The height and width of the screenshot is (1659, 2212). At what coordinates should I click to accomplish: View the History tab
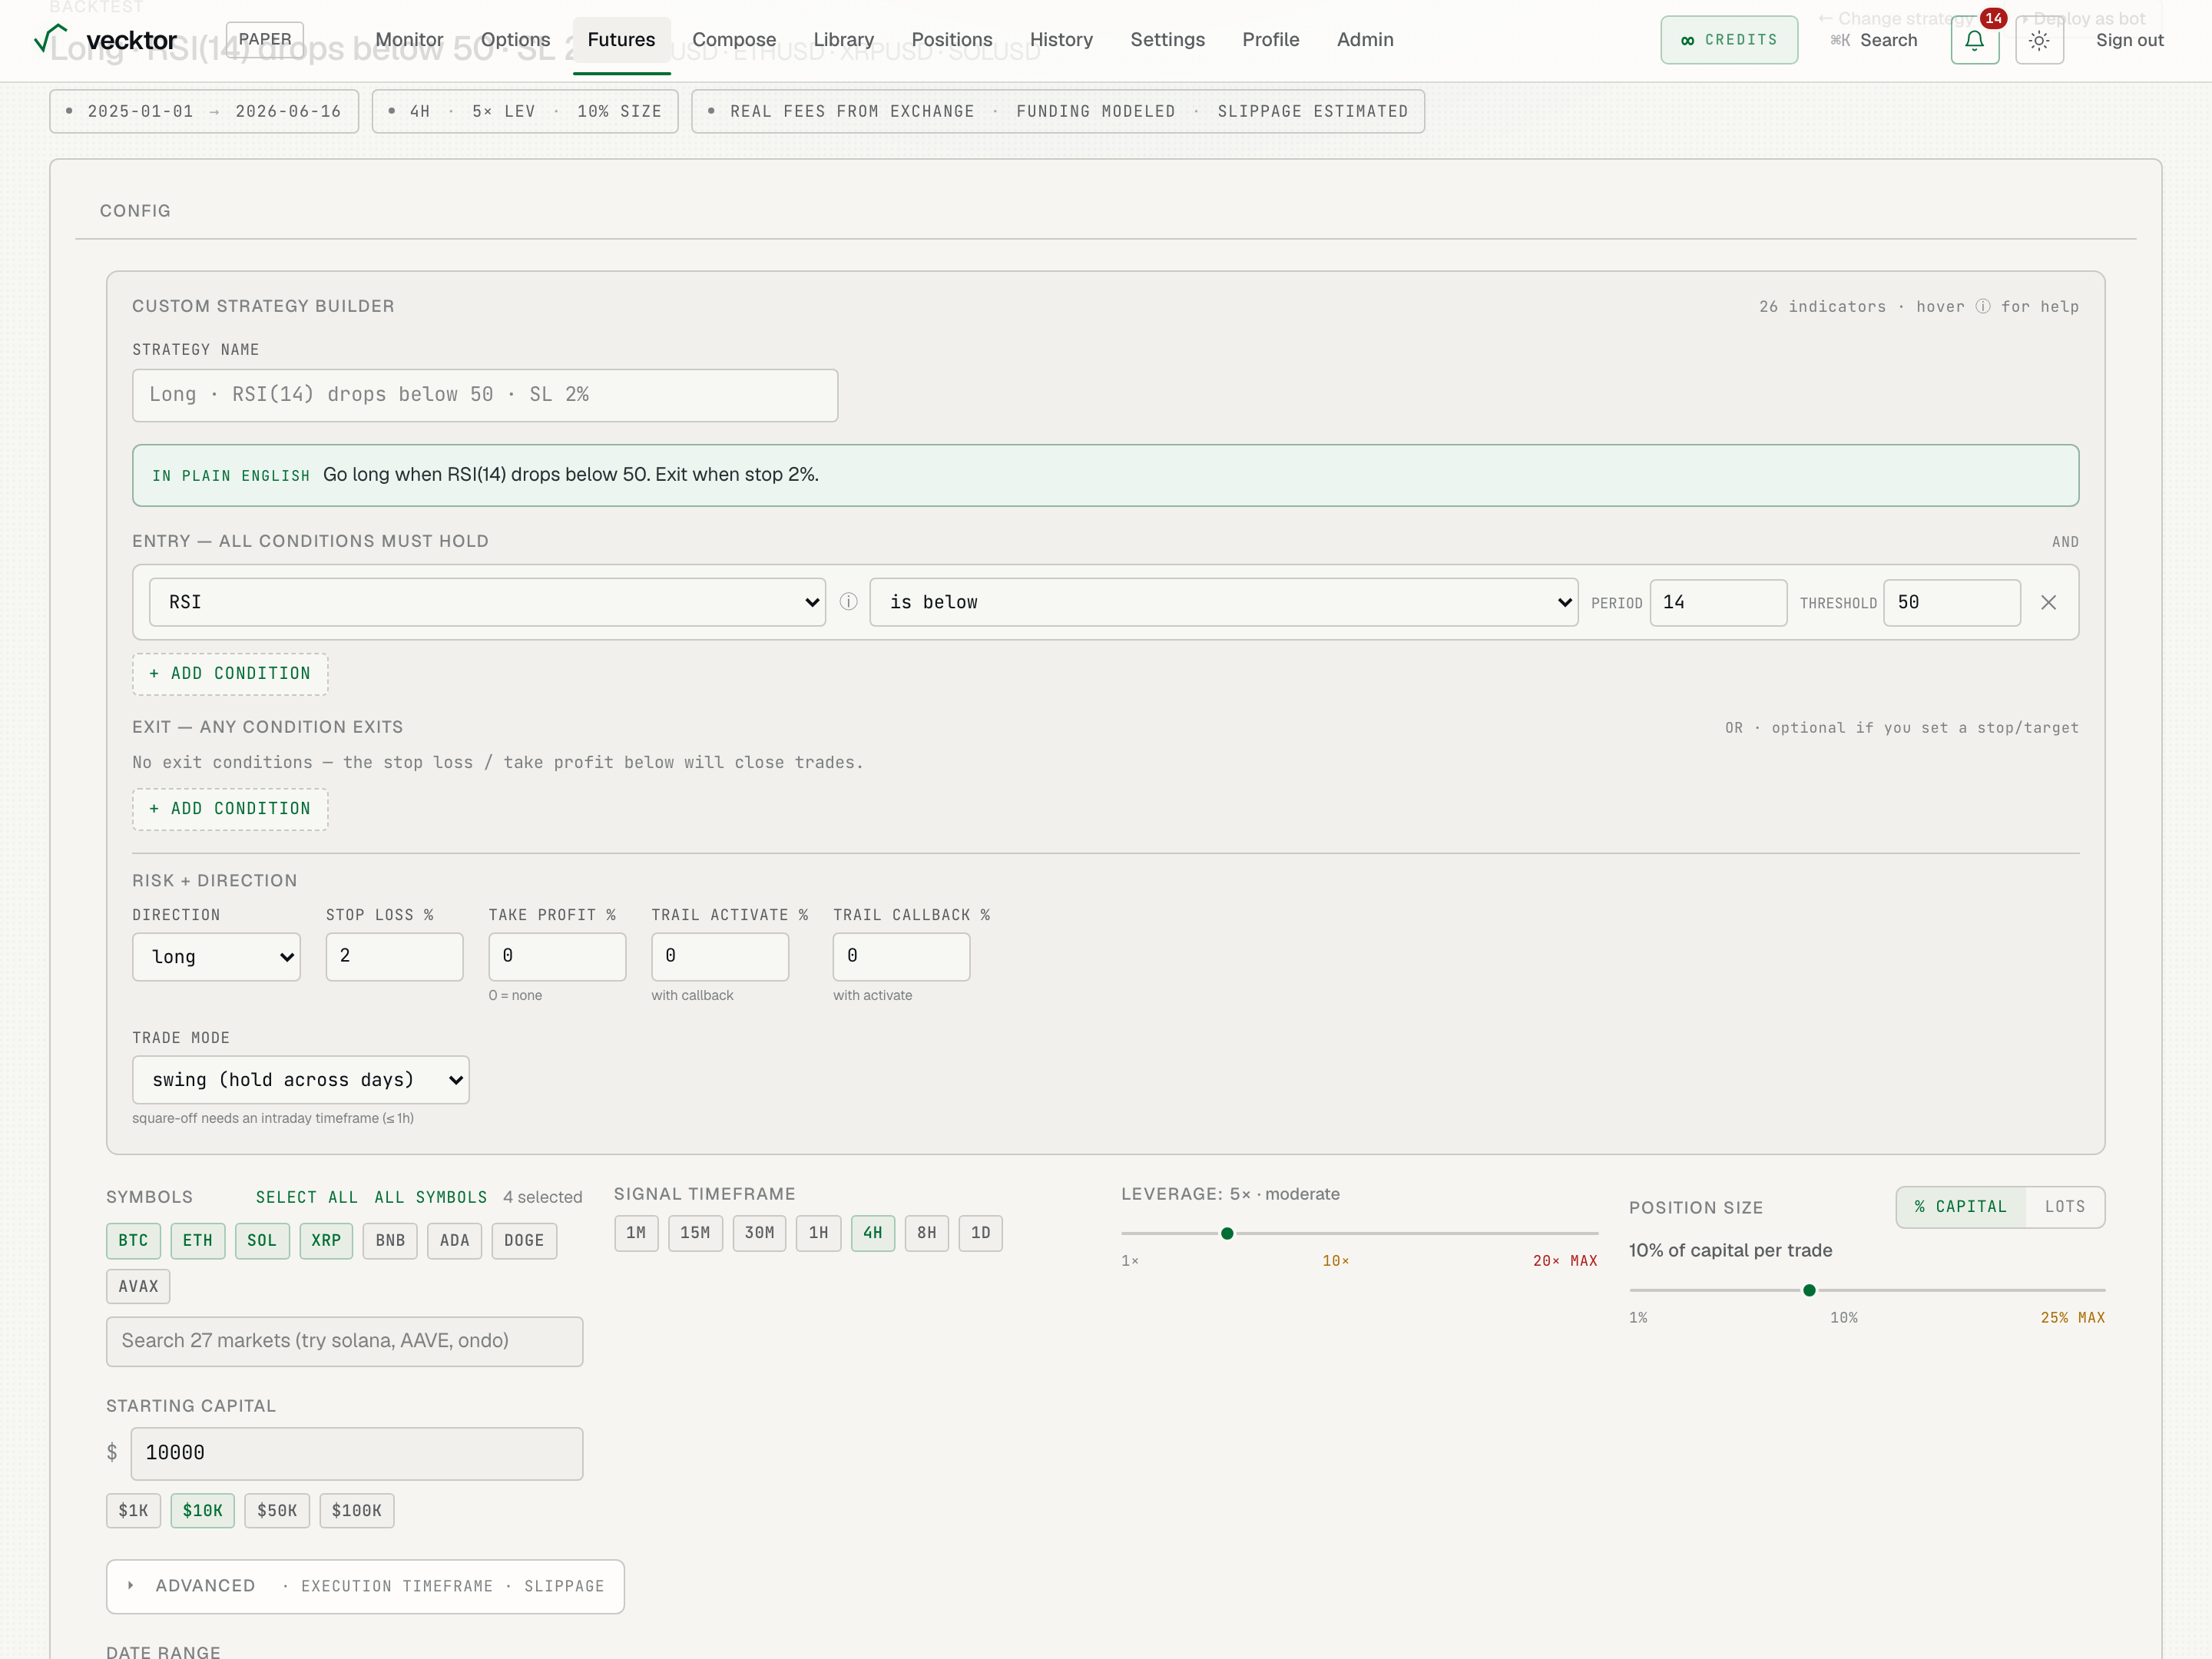tap(1061, 40)
